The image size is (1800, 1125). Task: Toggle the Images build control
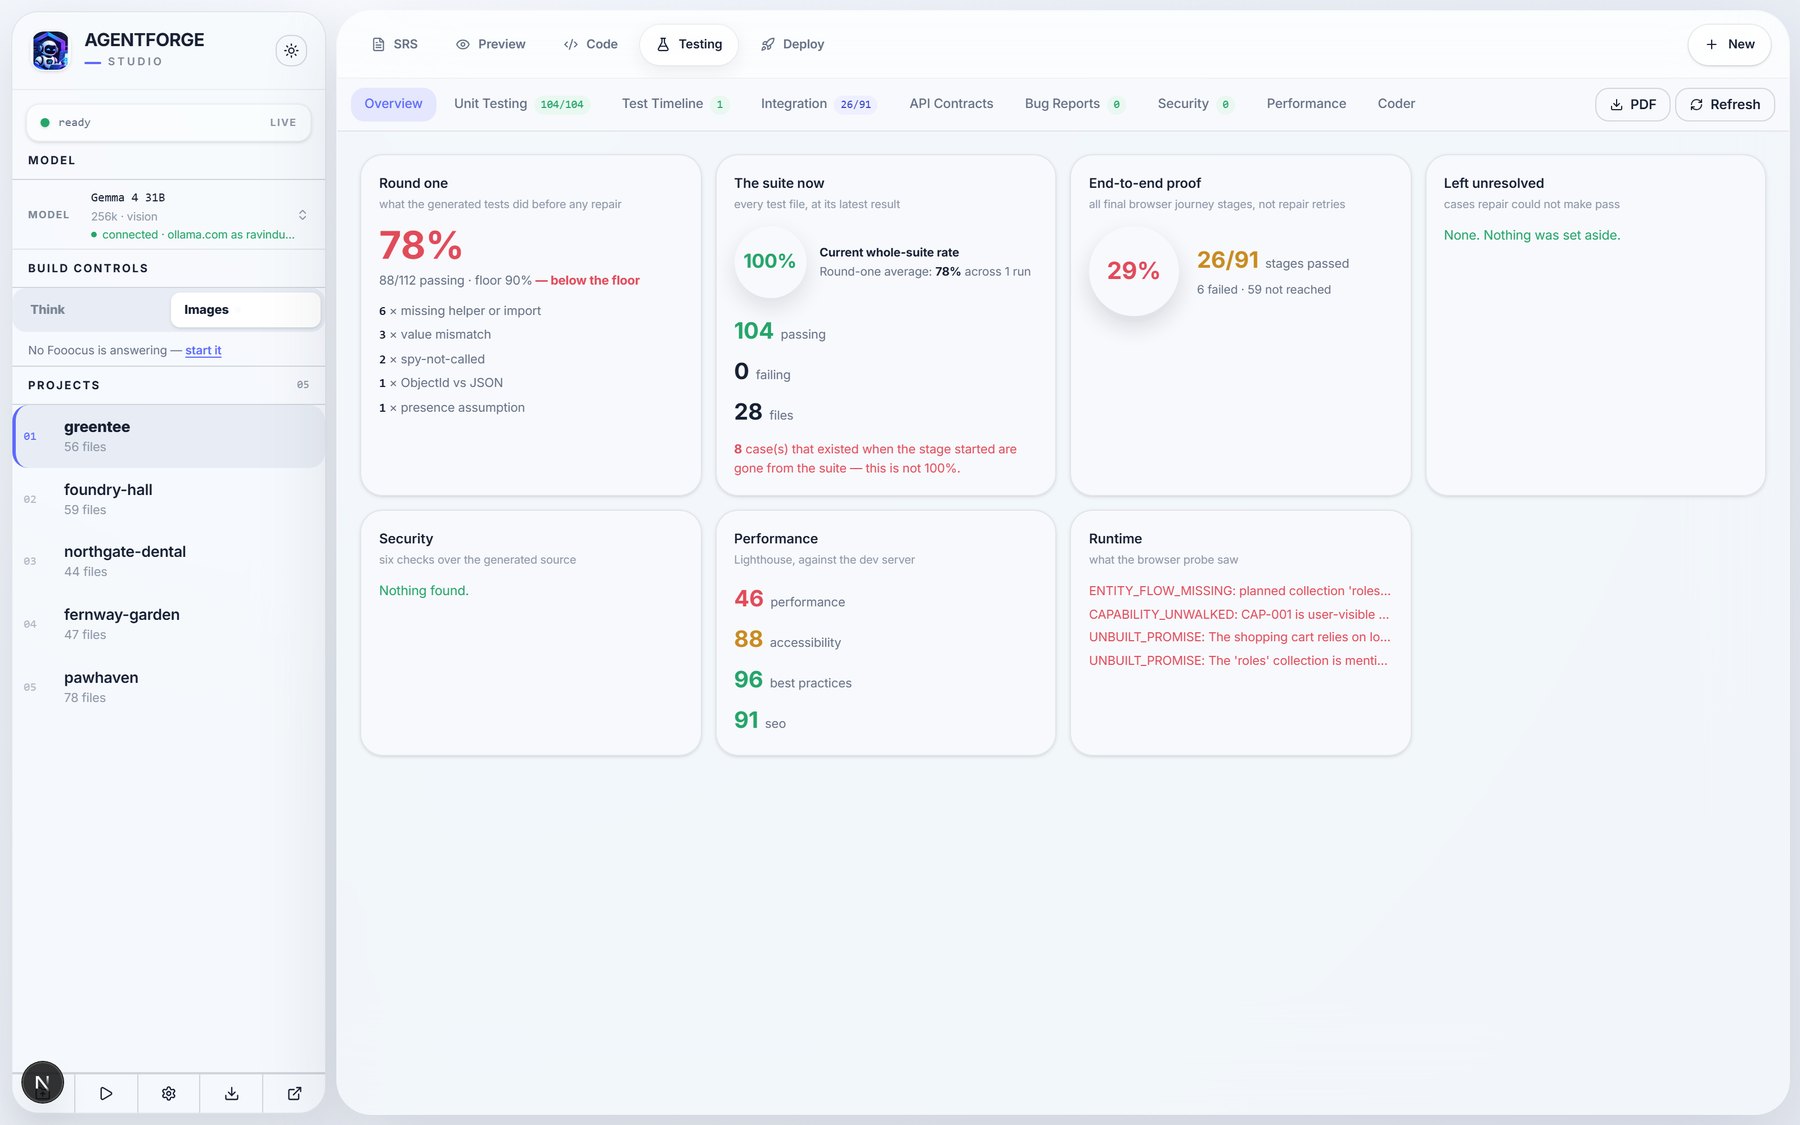pyautogui.click(x=245, y=310)
